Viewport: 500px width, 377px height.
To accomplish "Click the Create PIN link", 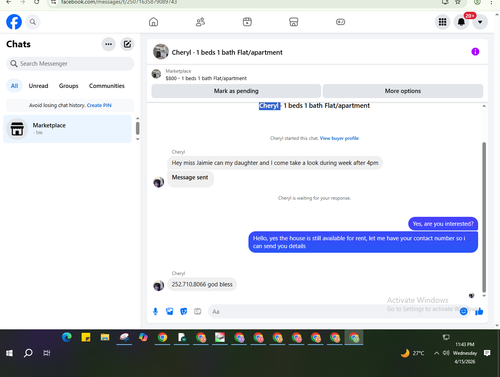I will (99, 105).
